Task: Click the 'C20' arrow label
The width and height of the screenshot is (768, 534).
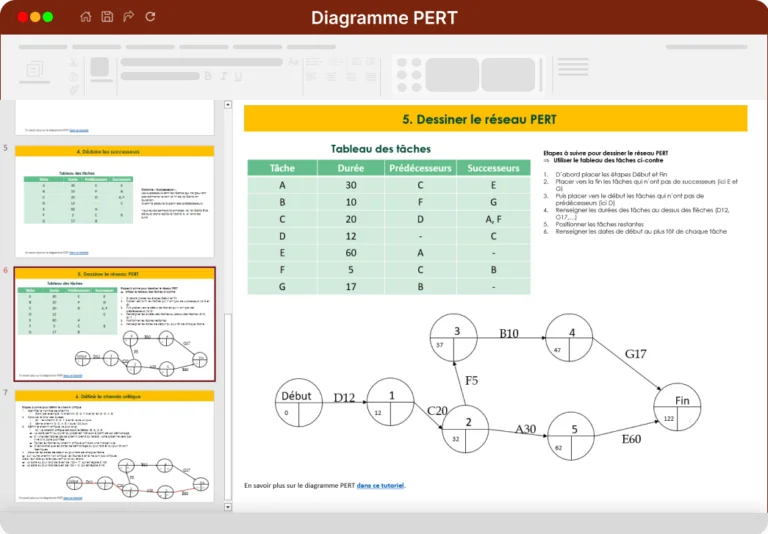Action: 437,411
